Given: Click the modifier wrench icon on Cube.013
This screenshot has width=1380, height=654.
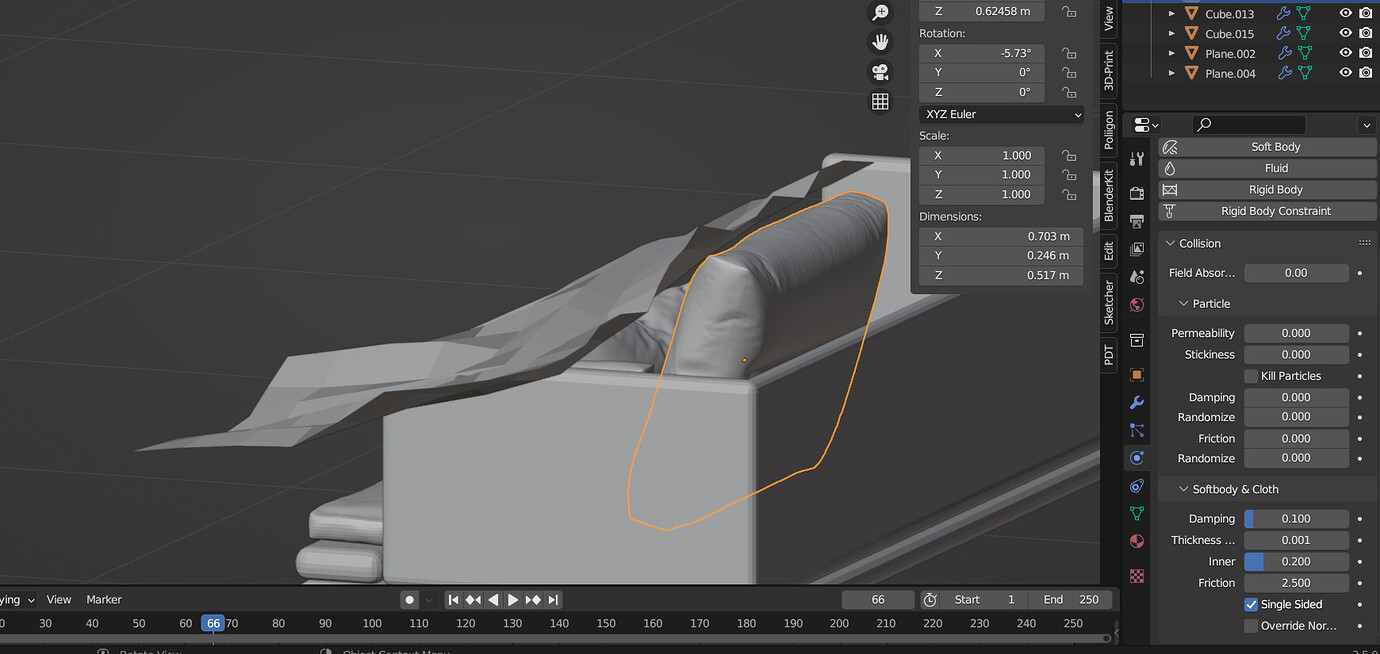Looking at the screenshot, I should (x=1283, y=13).
